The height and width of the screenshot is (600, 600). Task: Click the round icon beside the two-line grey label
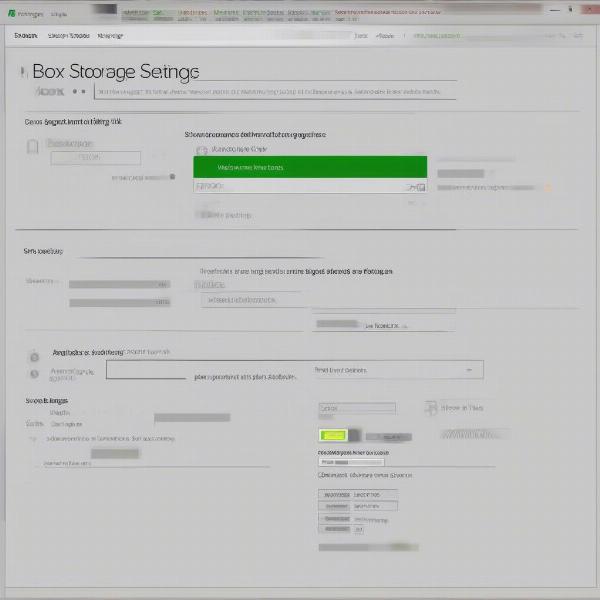(x=34, y=373)
